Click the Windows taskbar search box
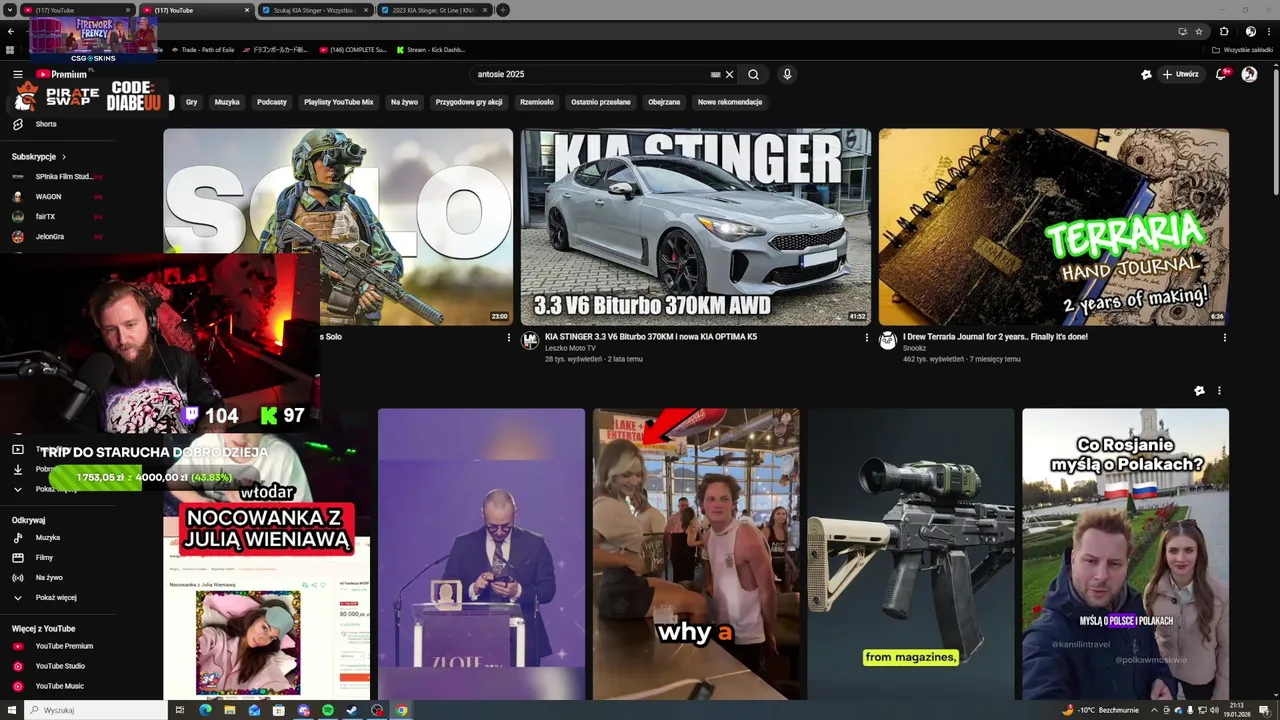Viewport: 1280px width, 720px height. [96, 710]
